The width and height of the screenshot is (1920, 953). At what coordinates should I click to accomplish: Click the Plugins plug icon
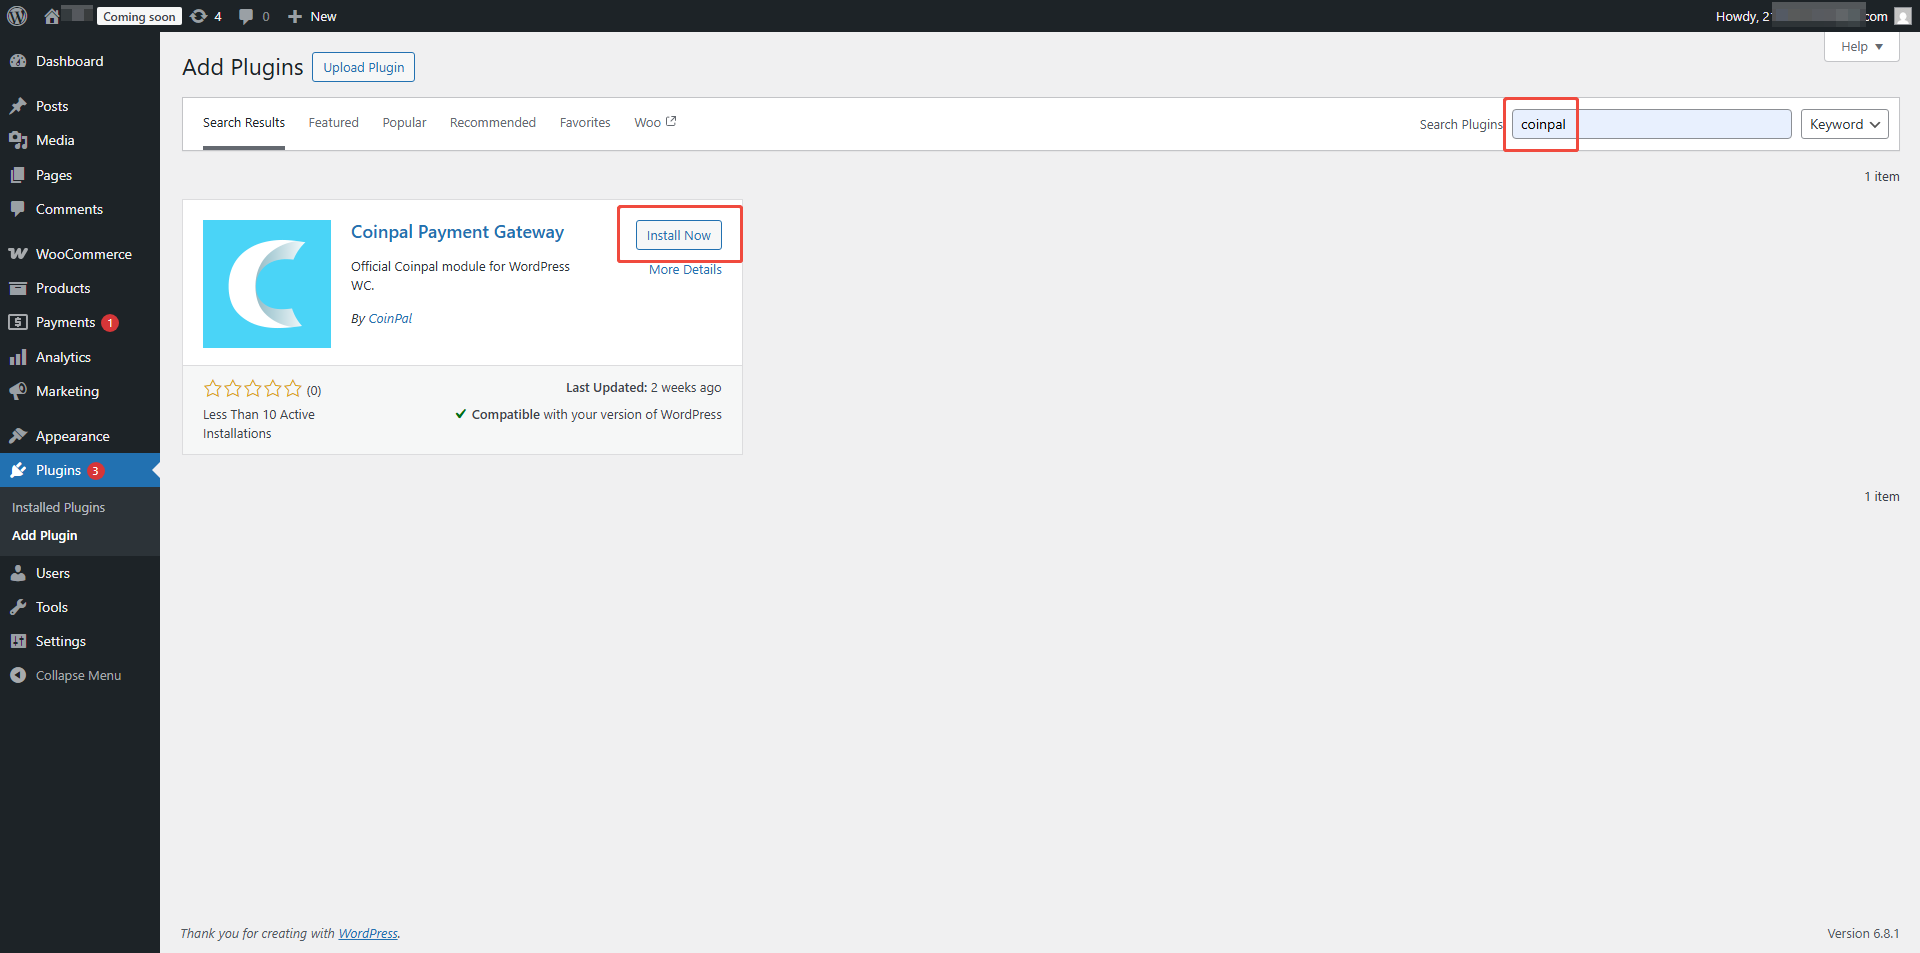point(18,470)
